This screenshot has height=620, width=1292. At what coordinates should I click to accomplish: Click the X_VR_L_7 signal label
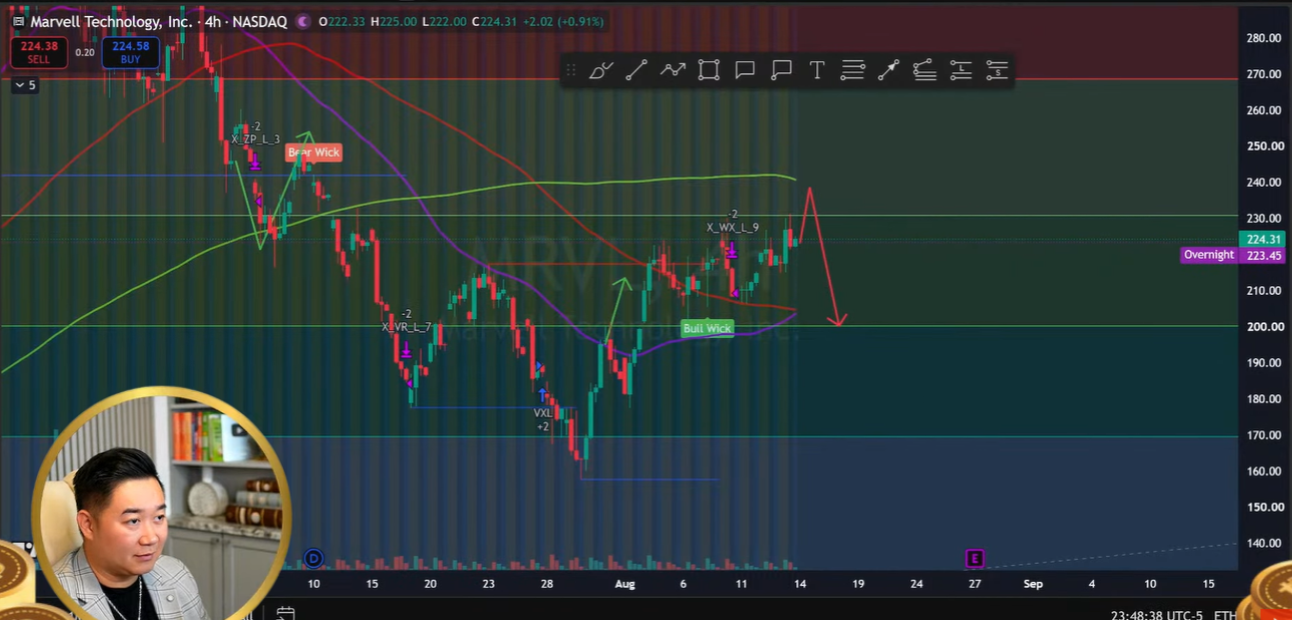pos(406,326)
